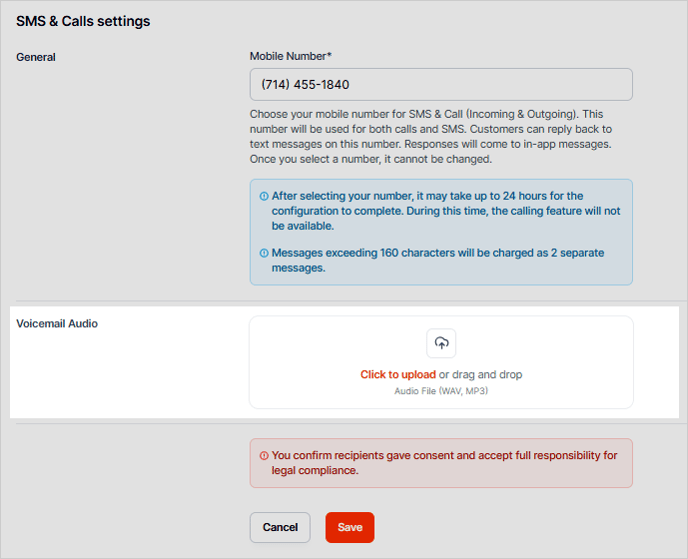Click the "Once you select a number" sentence
This screenshot has height=559, width=688.
(x=370, y=160)
